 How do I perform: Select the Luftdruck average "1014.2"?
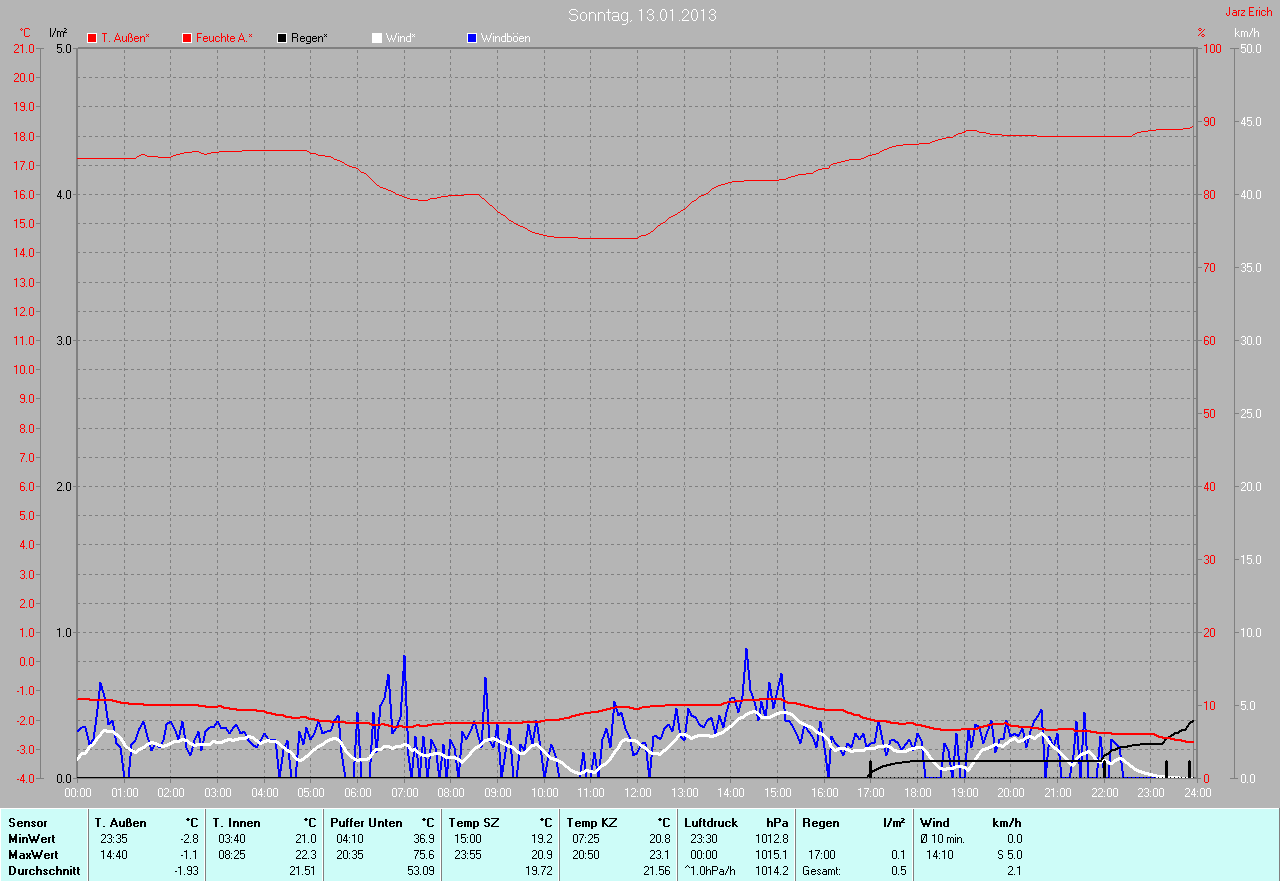coord(772,871)
